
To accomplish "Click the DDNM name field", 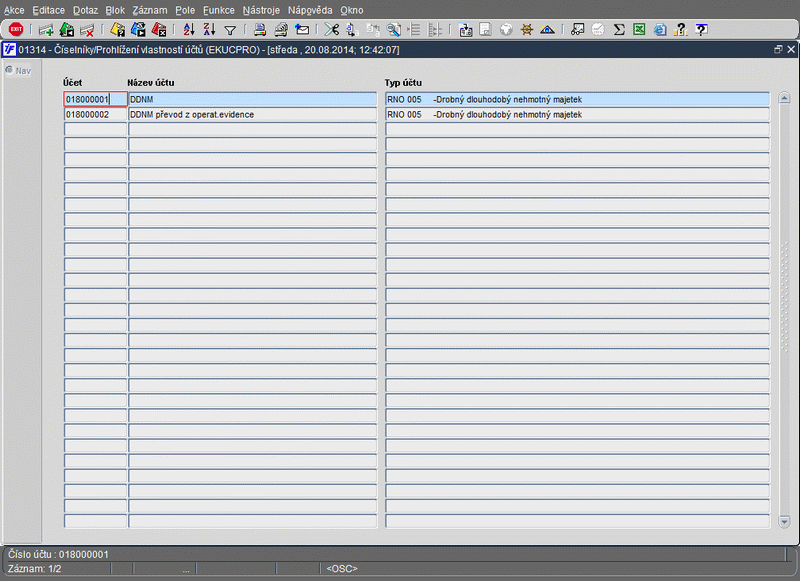I will click(x=253, y=99).
